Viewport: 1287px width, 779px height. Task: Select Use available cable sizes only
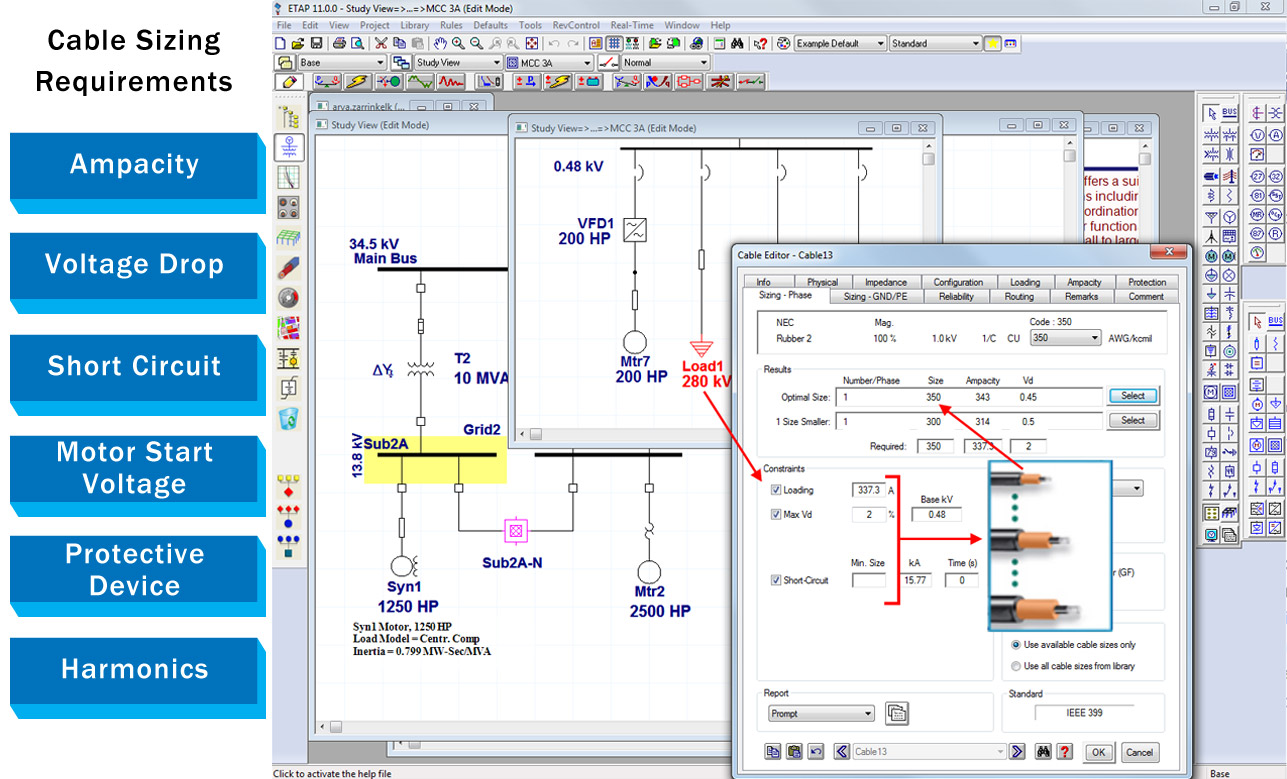point(1017,645)
